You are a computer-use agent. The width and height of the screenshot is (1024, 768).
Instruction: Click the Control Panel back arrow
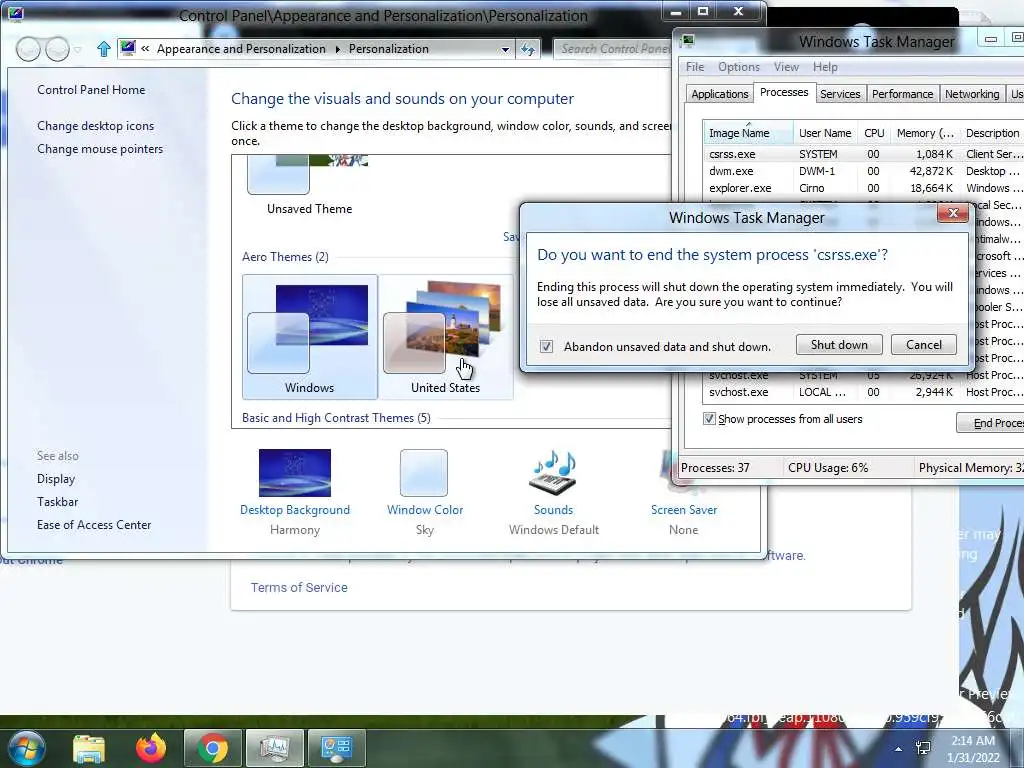pos(28,49)
